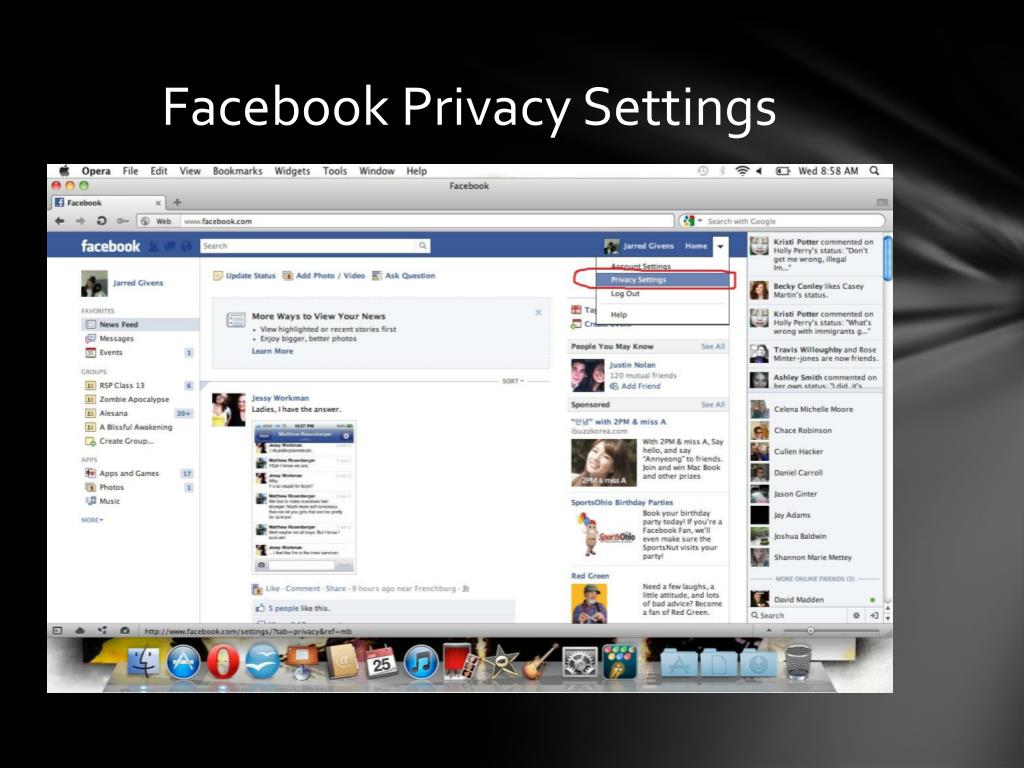
Task: Click the address bar showing www.facebook.com
Action: coord(427,221)
